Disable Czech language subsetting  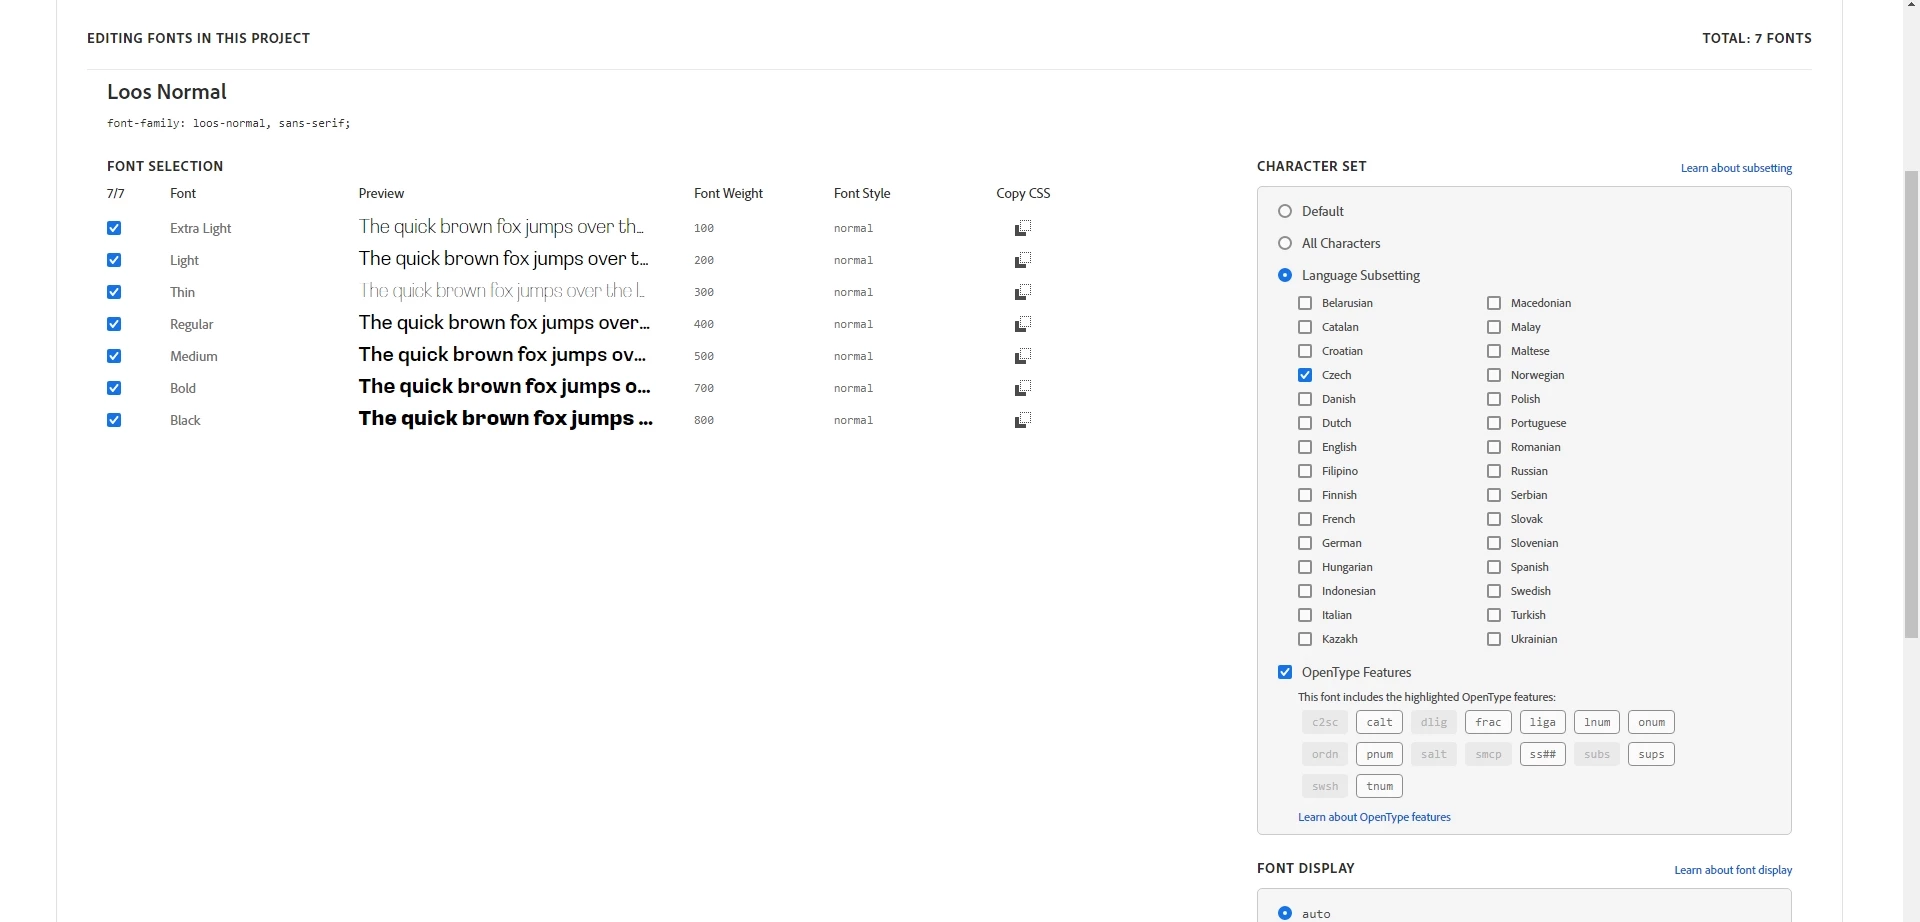1305,375
